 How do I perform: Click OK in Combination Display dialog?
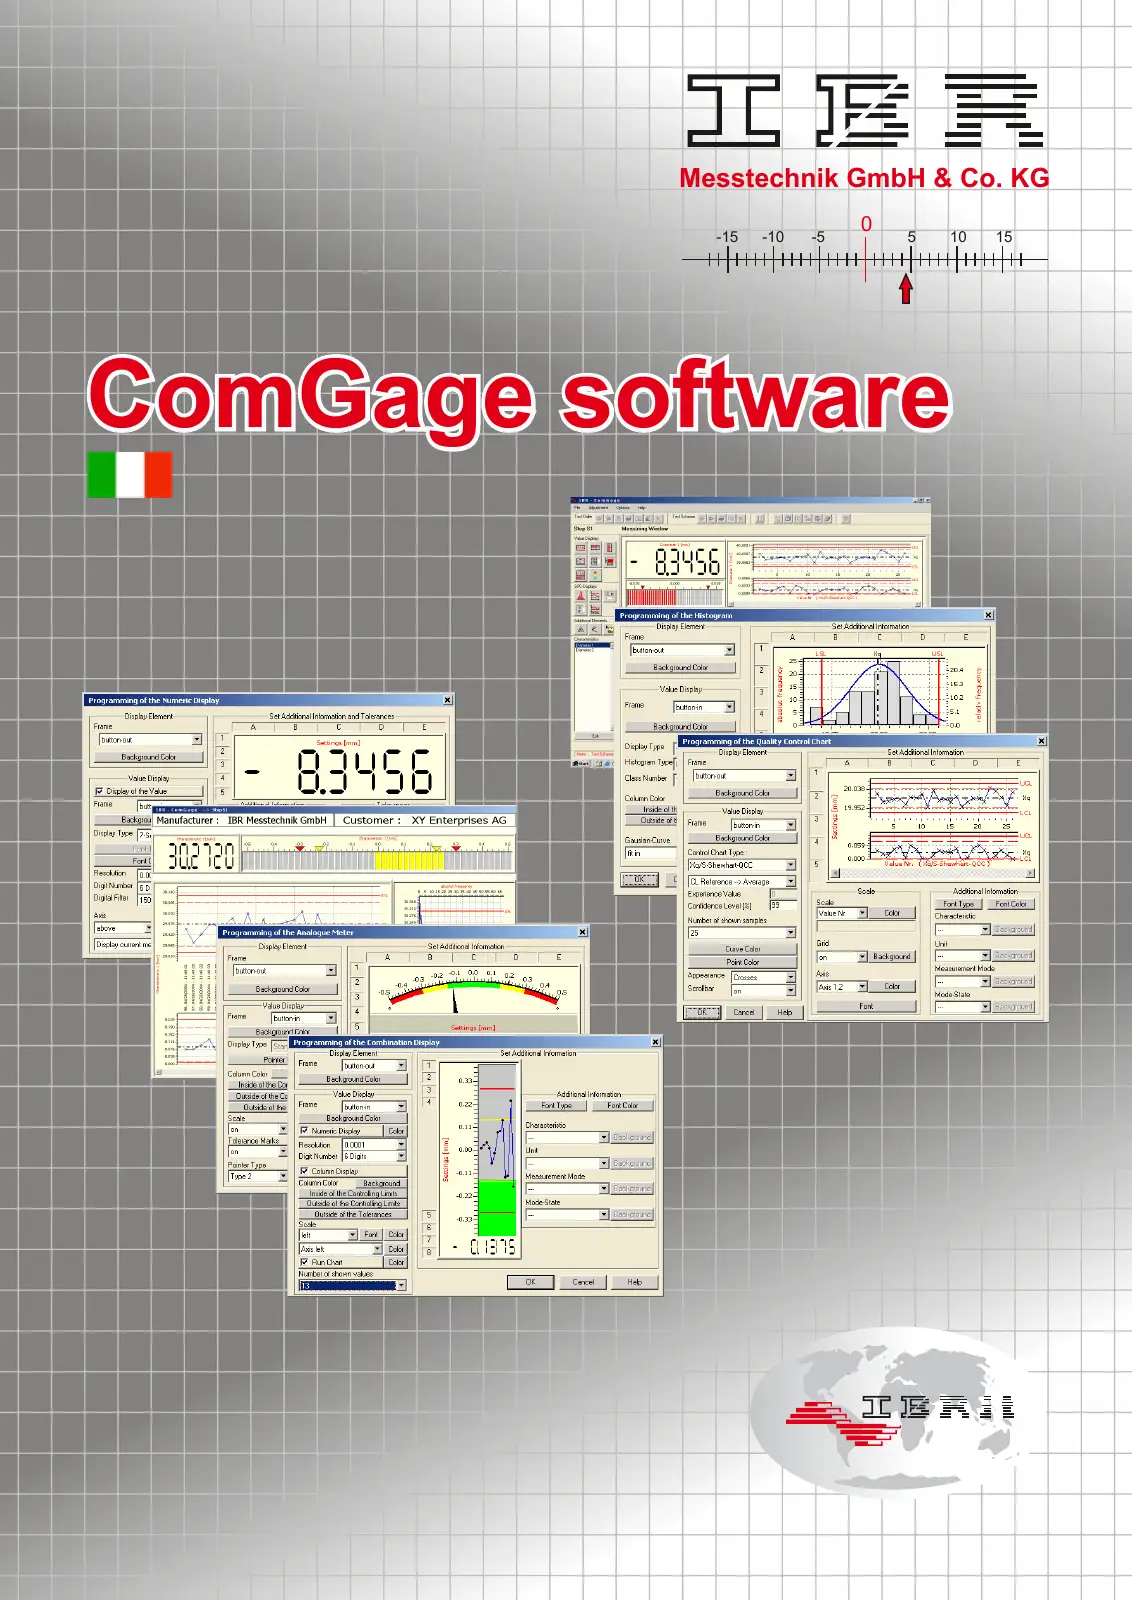pyautogui.click(x=530, y=1282)
